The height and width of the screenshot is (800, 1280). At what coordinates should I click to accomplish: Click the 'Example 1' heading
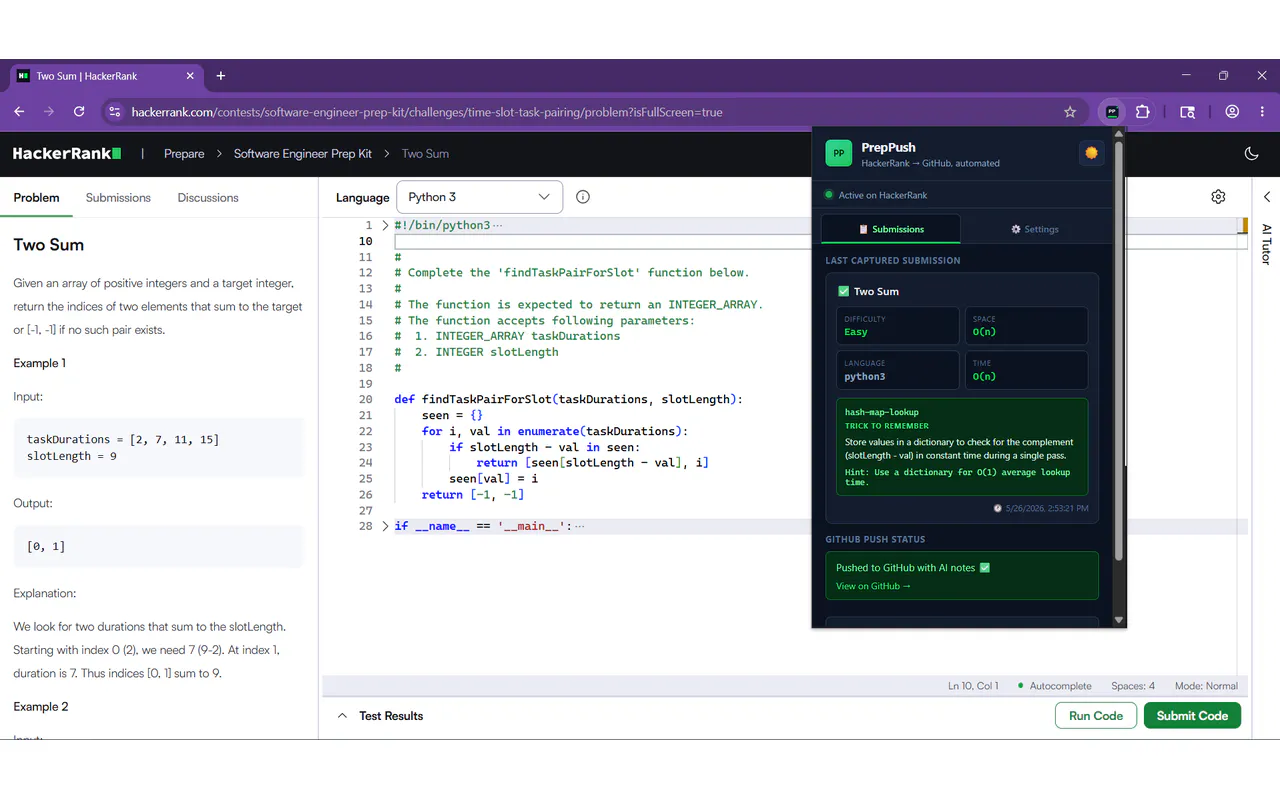point(40,363)
